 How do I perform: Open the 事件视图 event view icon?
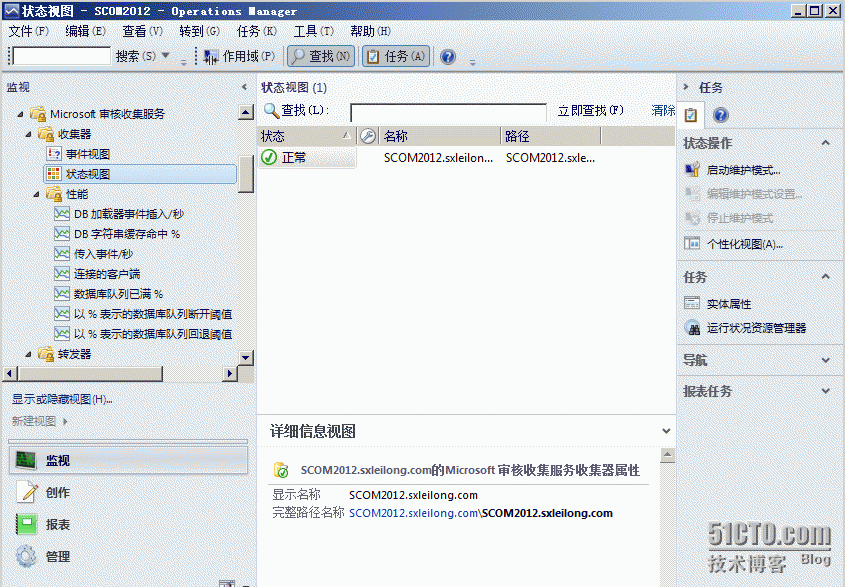pyautogui.click(x=54, y=154)
